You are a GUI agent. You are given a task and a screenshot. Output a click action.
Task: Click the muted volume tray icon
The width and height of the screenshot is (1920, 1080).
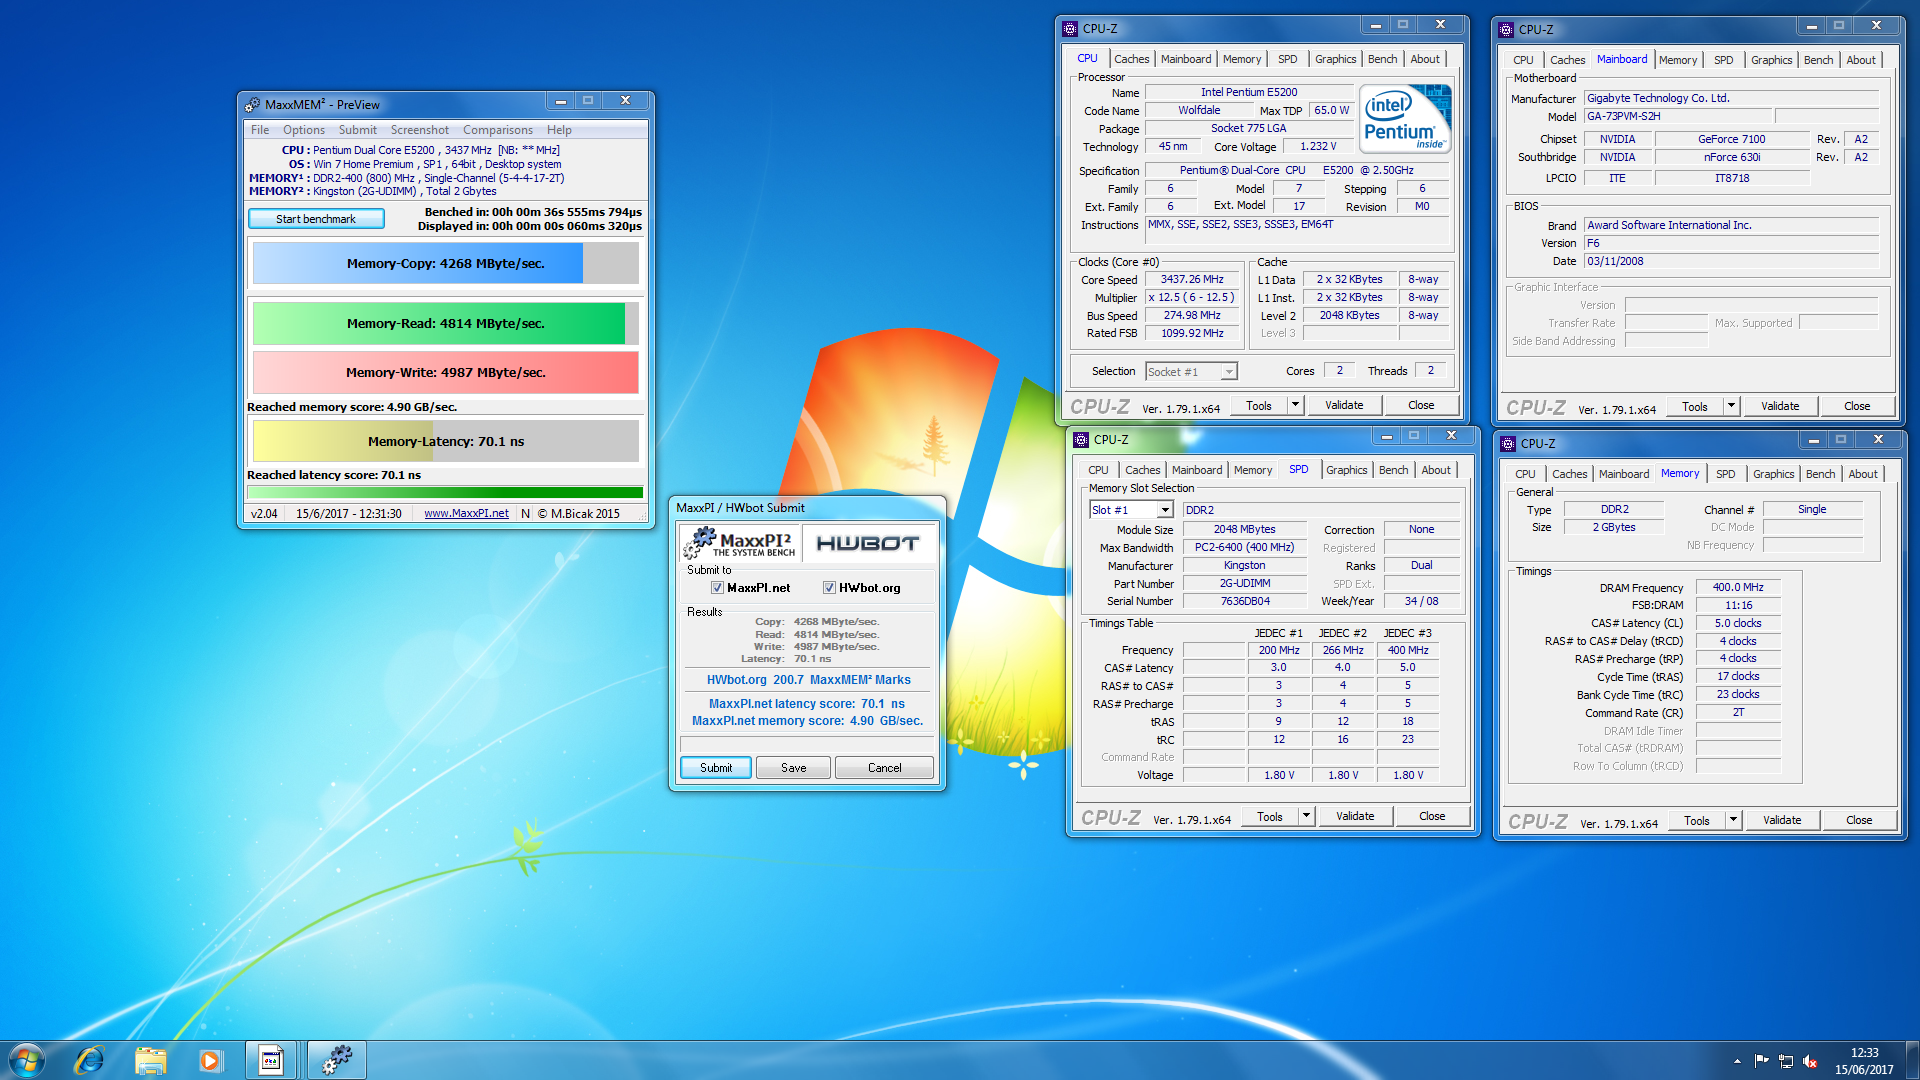pos(1809,1061)
